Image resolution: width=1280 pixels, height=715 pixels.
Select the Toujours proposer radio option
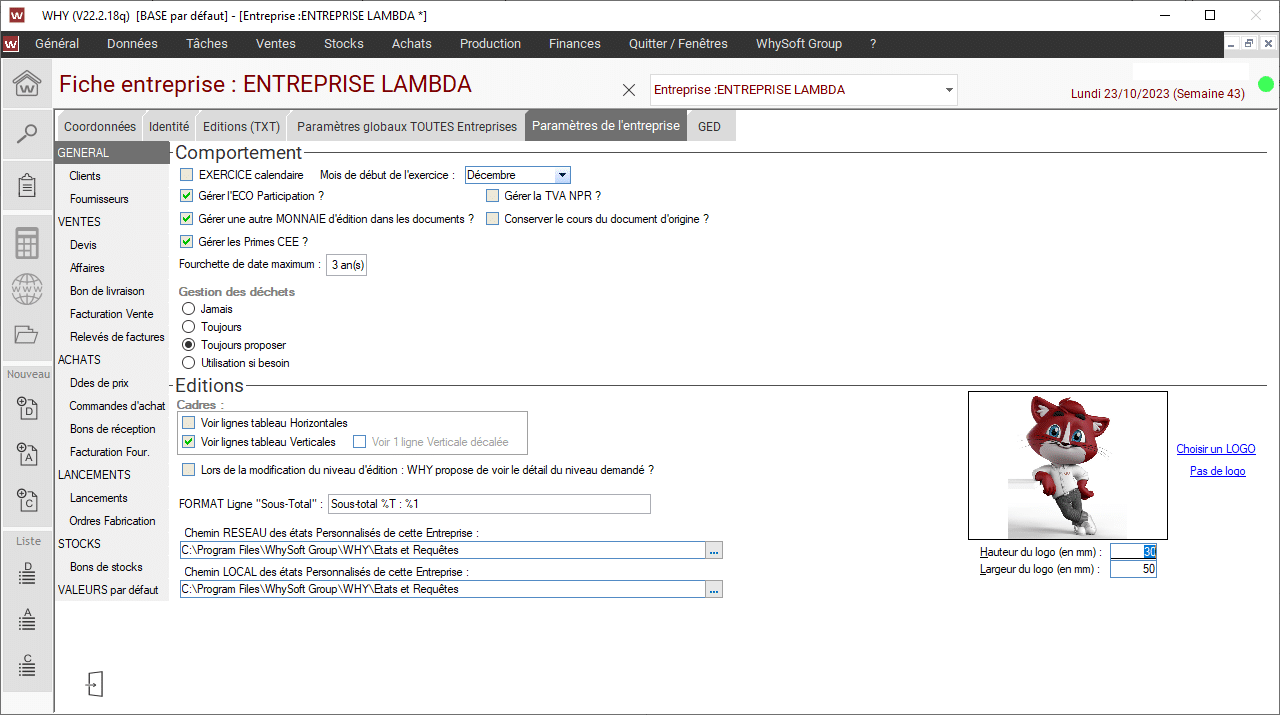(x=188, y=345)
